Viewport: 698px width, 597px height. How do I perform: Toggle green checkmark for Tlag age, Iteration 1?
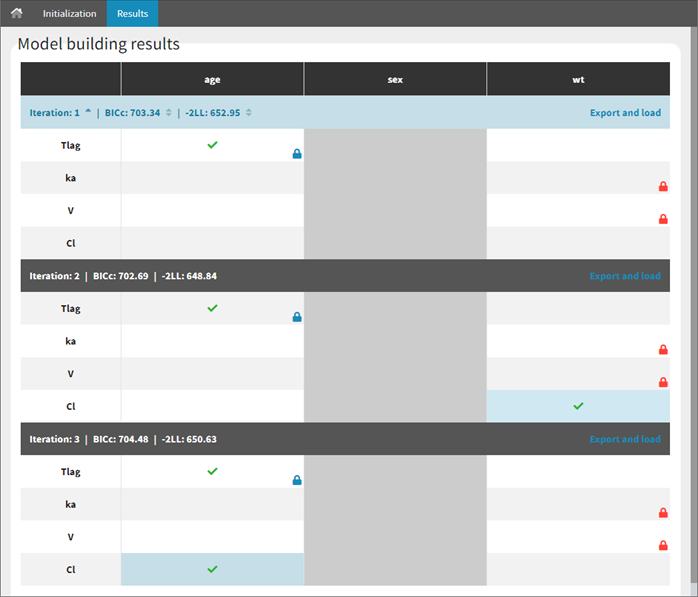tap(212, 145)
